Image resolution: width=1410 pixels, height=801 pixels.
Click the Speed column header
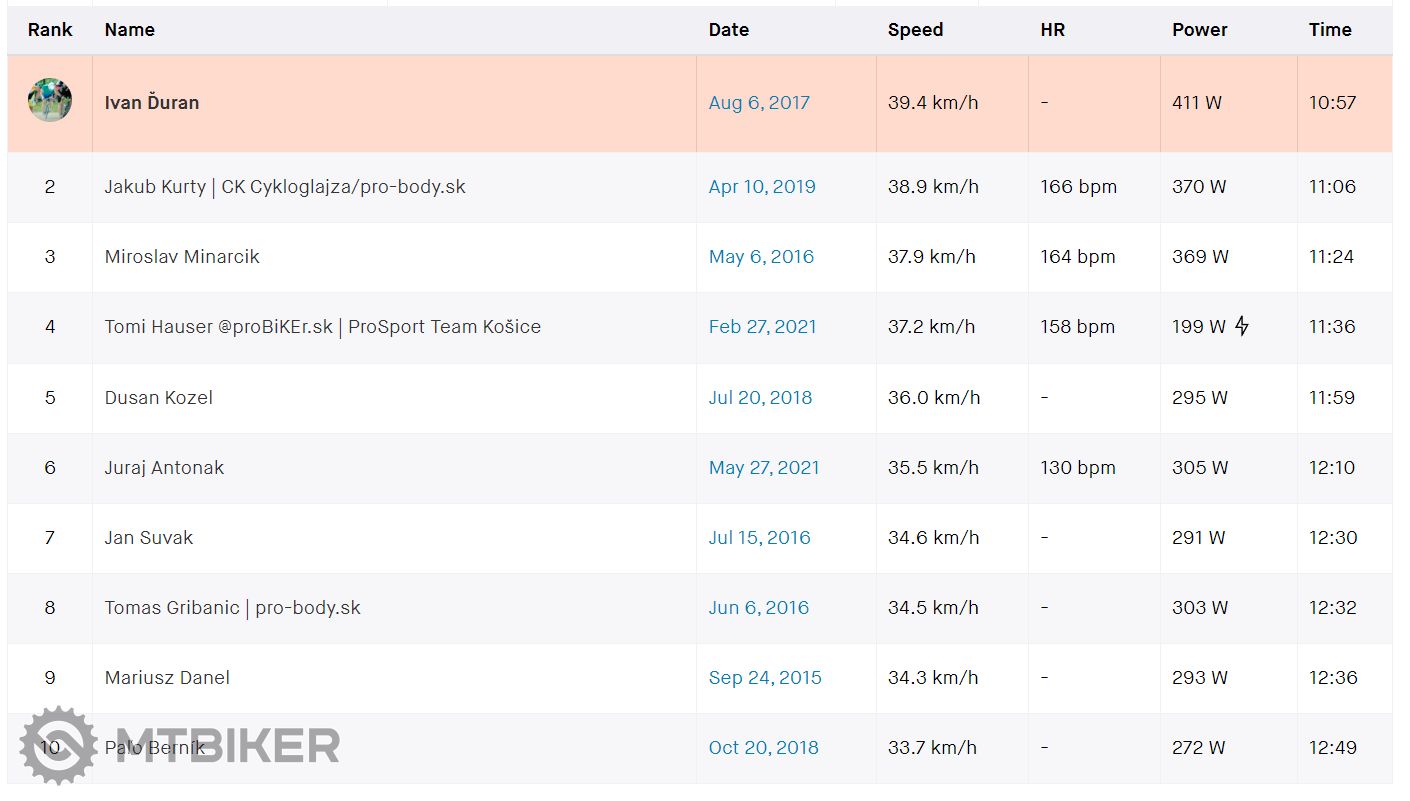pyautogui.click(x=915, y=30)
